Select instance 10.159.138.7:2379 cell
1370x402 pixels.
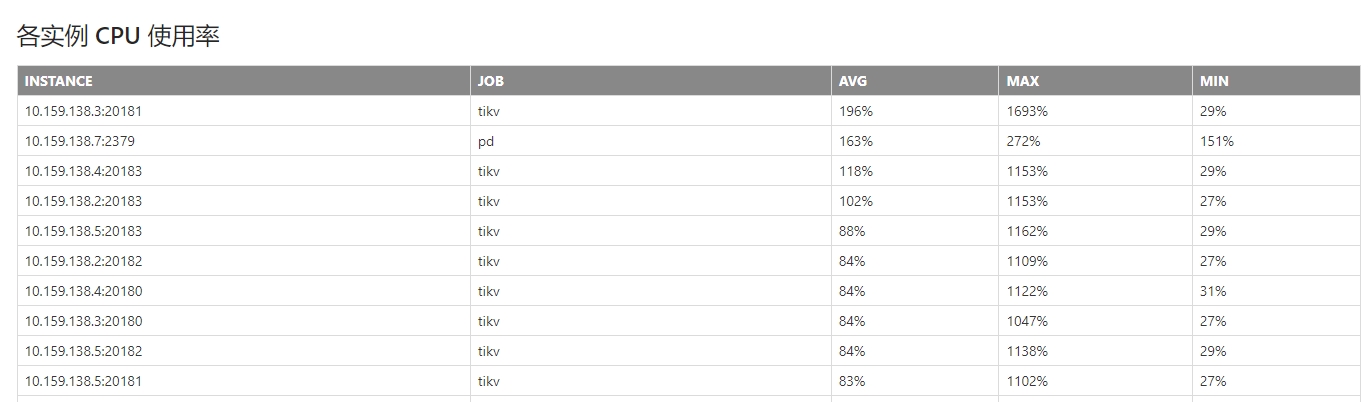(80, 141)
